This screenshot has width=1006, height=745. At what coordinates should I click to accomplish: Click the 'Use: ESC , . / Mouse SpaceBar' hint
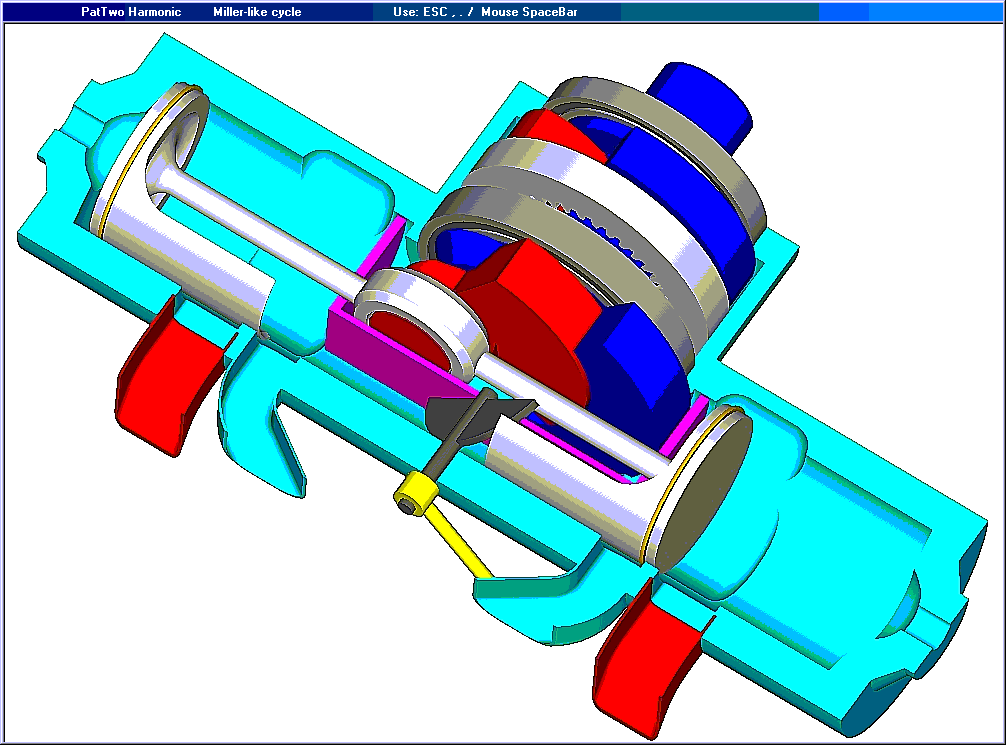click(485, 12)
